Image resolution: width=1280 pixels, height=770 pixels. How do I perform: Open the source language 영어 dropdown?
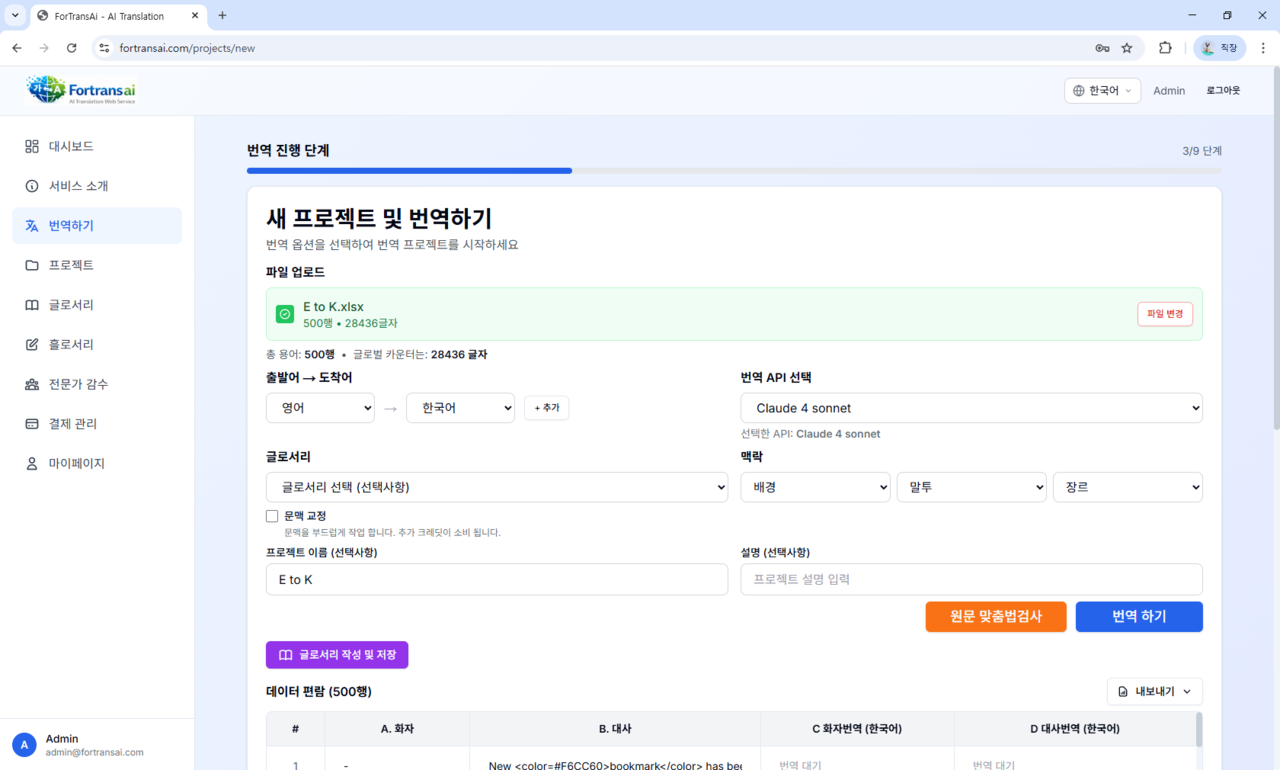[x=320, y=408]
